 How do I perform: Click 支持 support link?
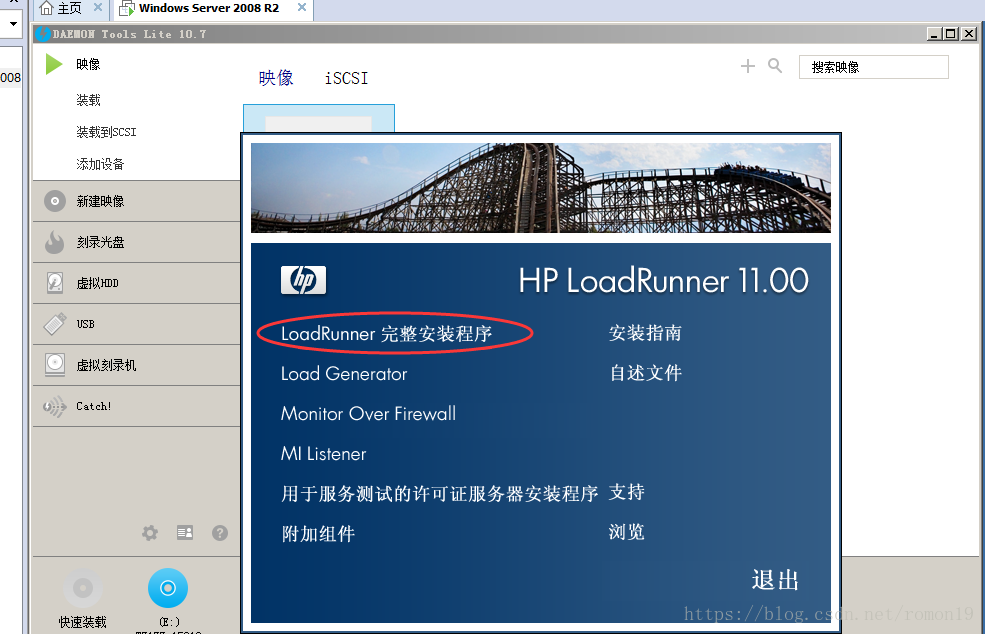tap(627, 491)
